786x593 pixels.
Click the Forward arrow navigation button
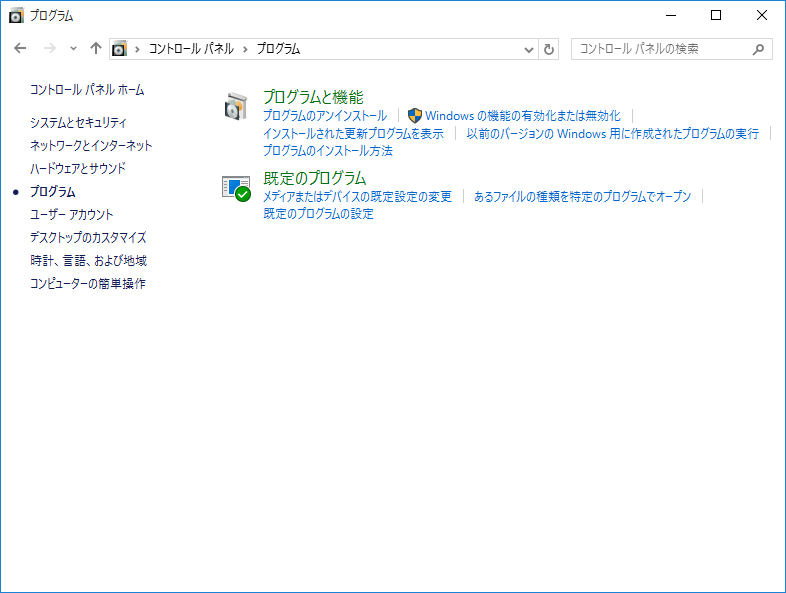(x=50, y=49)
